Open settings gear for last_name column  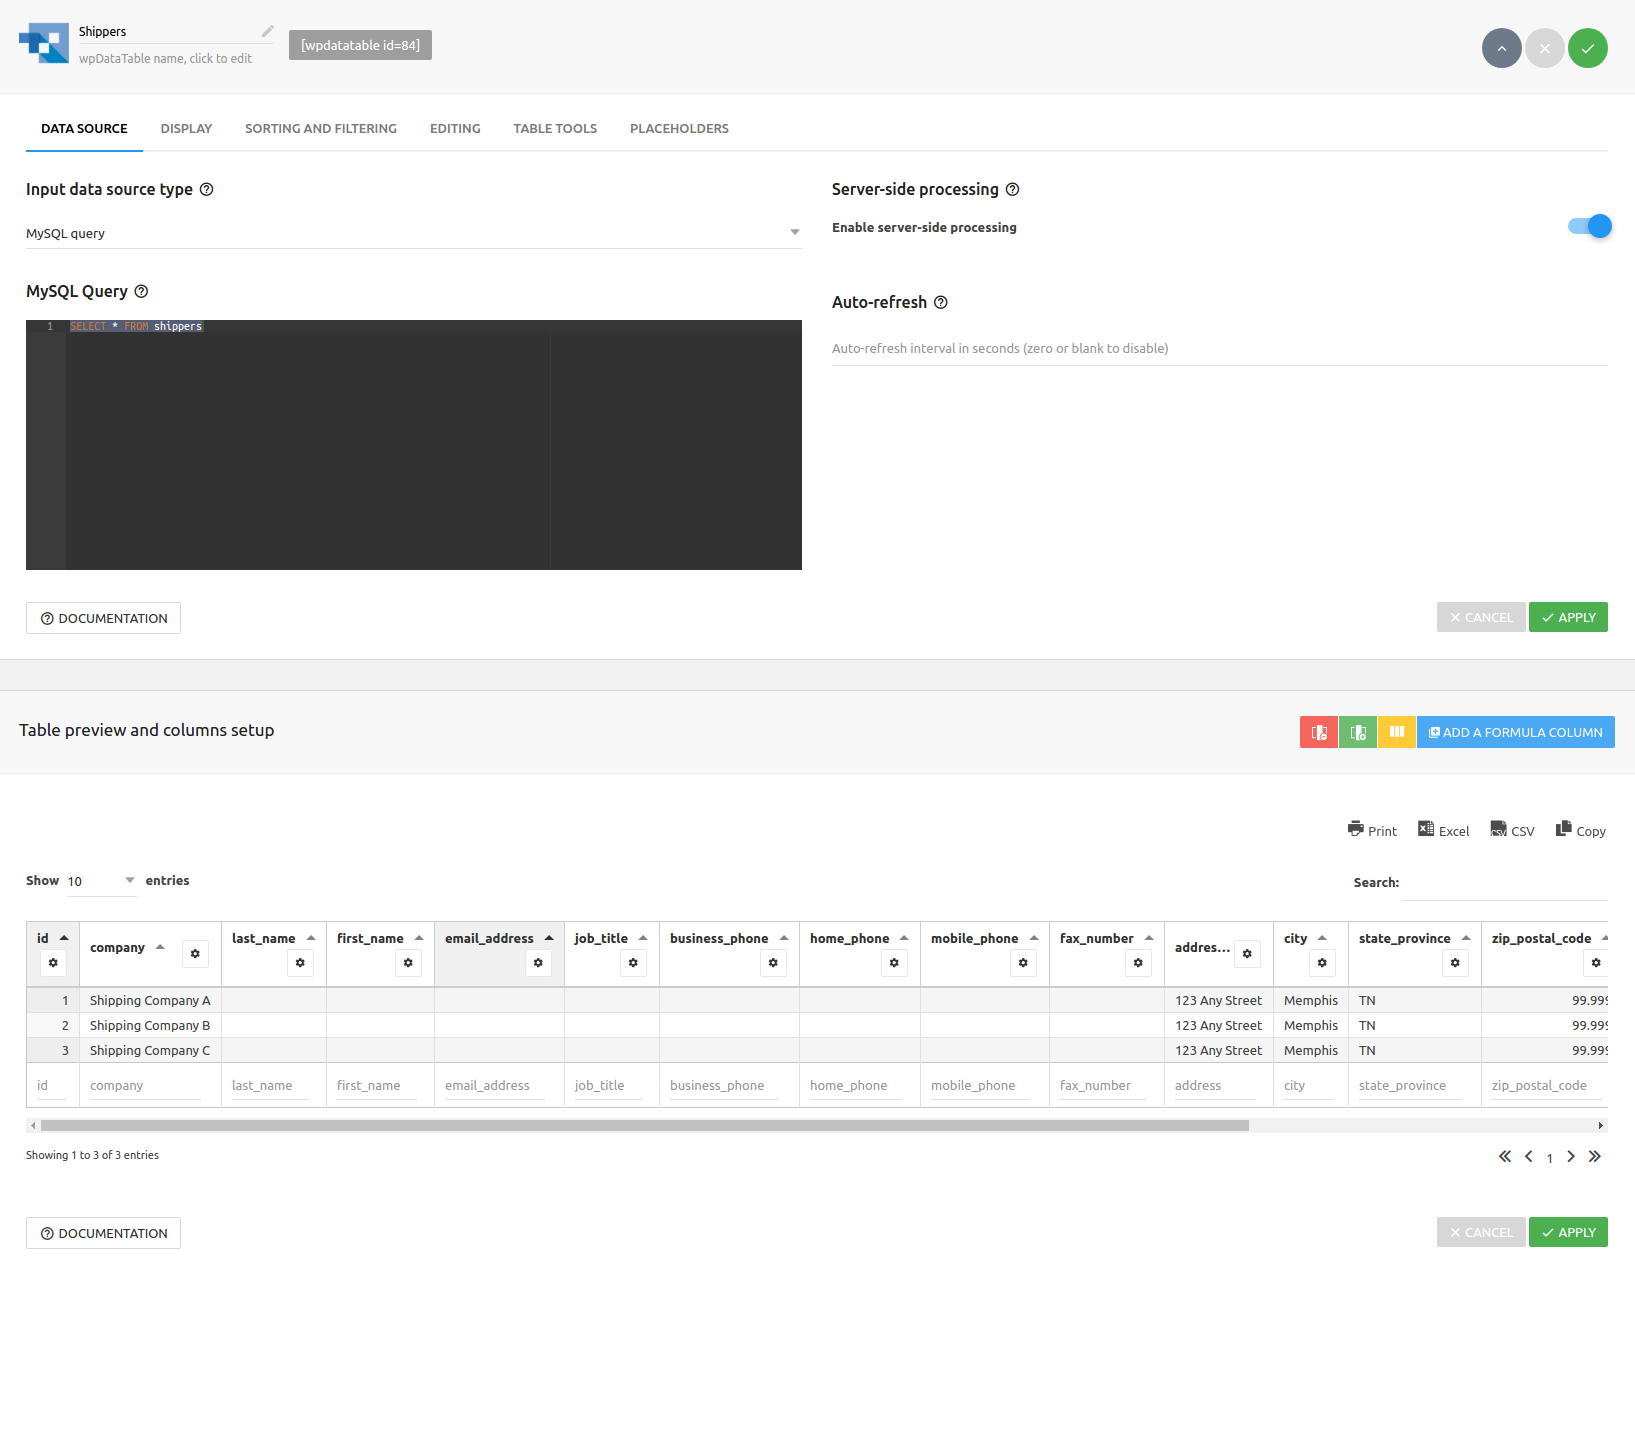[x=300, y=963]
